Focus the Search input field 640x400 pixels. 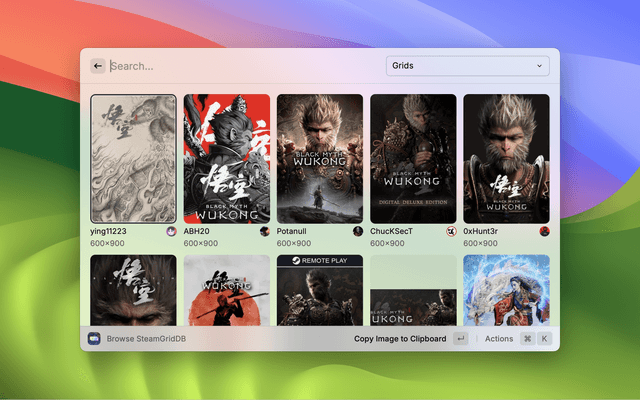click(x=245, y=66)
